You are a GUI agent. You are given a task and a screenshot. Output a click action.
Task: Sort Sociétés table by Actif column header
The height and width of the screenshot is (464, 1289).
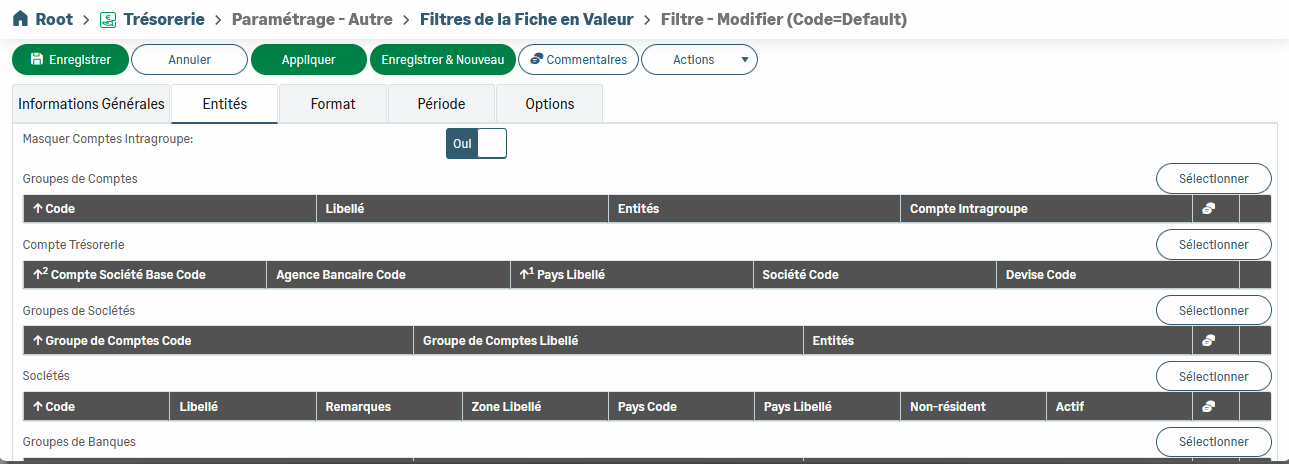1070,407
